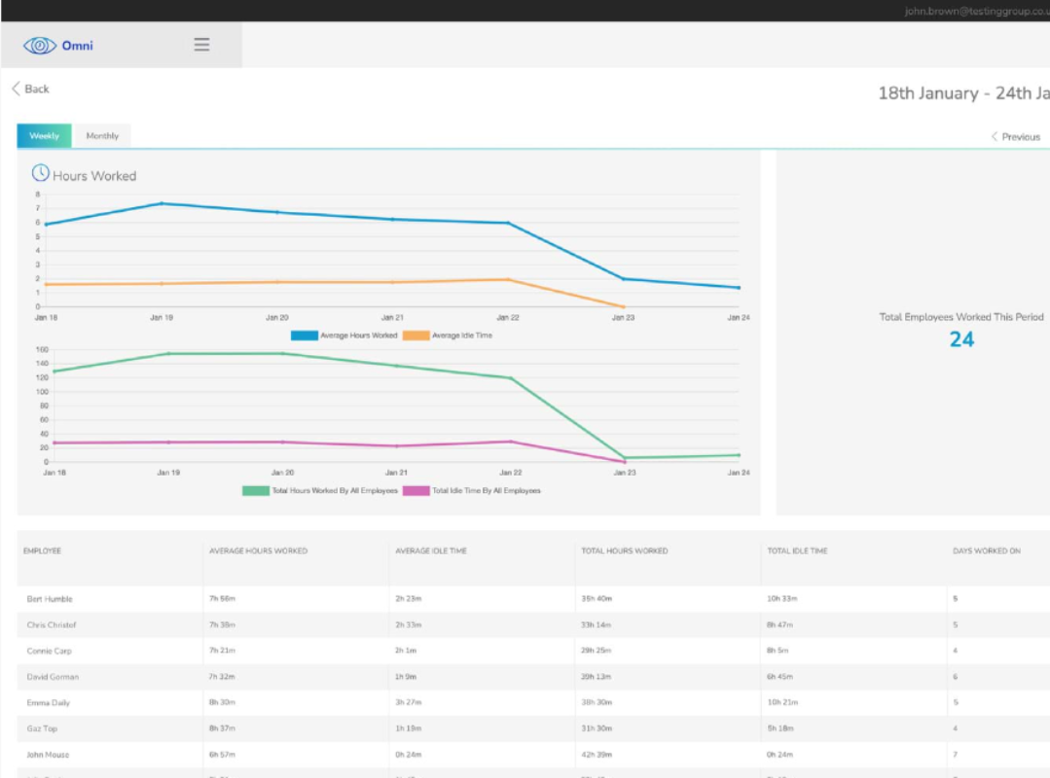Select employee John Mouse
The image size is (1050, 778).
click(48, 755)
